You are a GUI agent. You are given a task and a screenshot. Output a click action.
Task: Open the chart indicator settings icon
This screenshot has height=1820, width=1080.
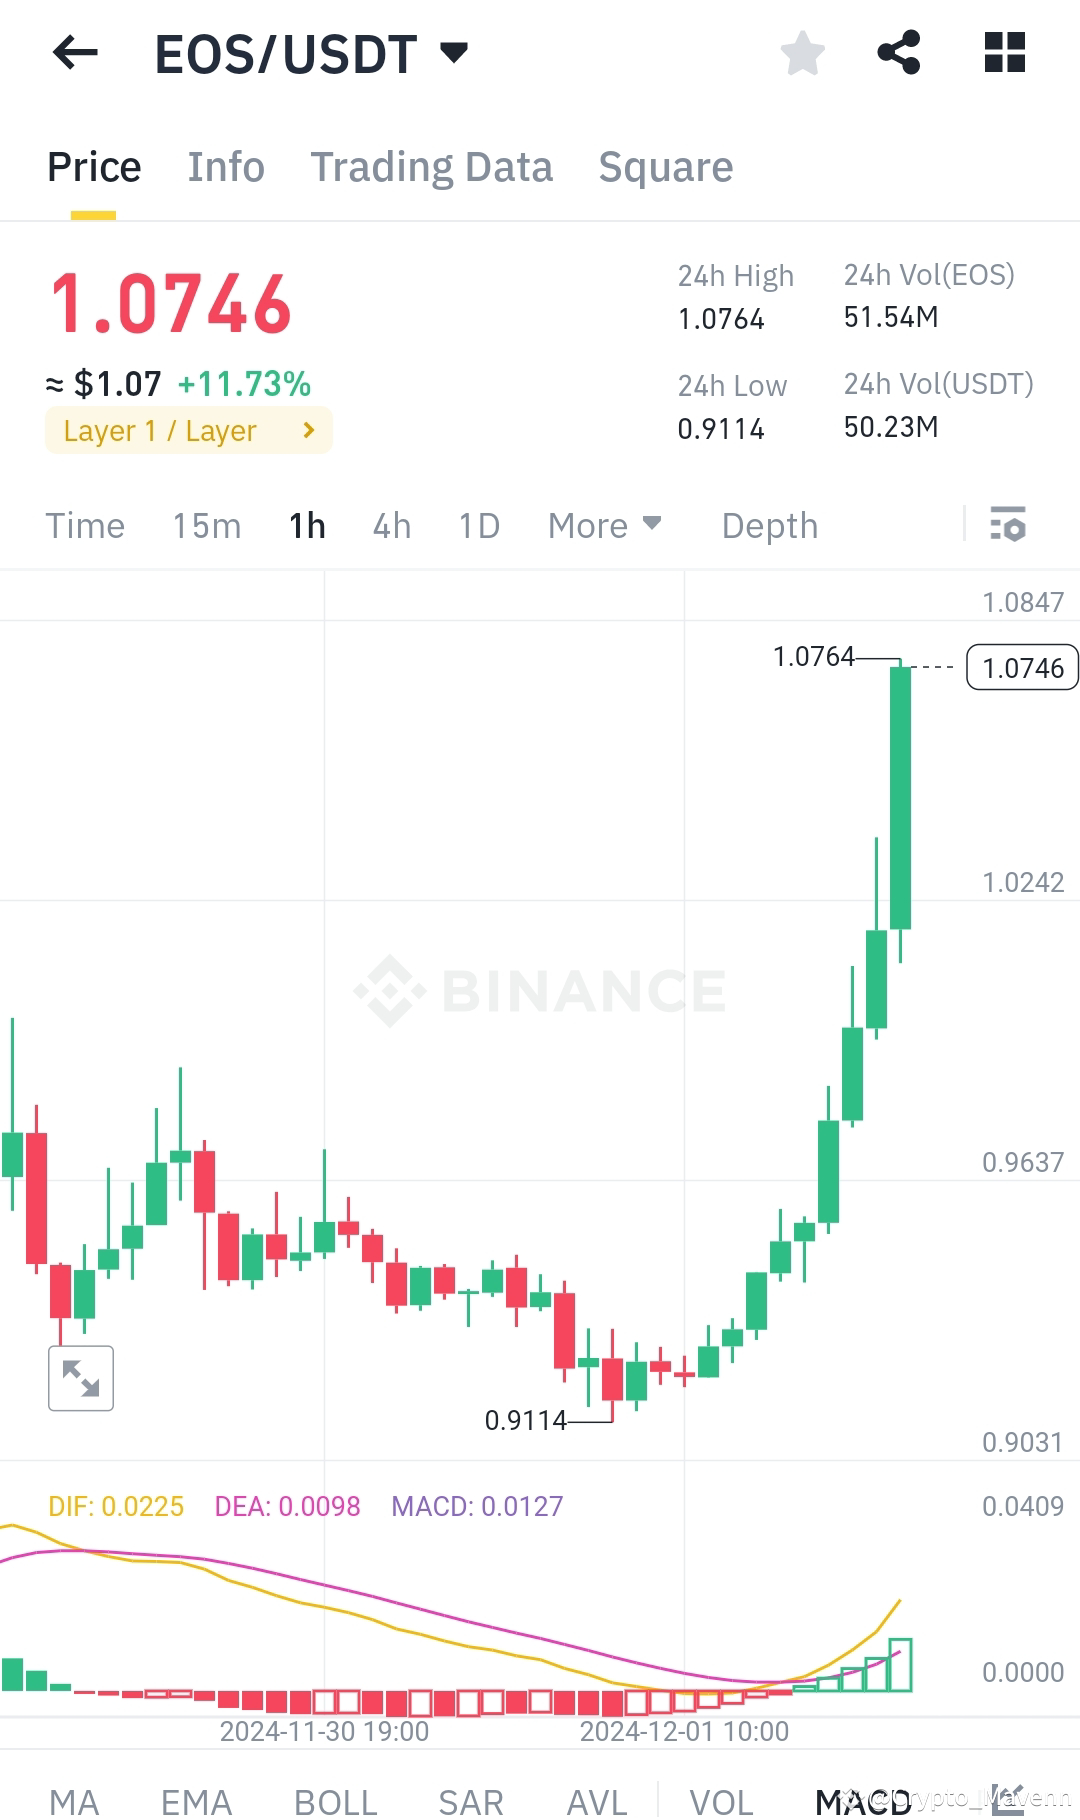(1010, 524)
